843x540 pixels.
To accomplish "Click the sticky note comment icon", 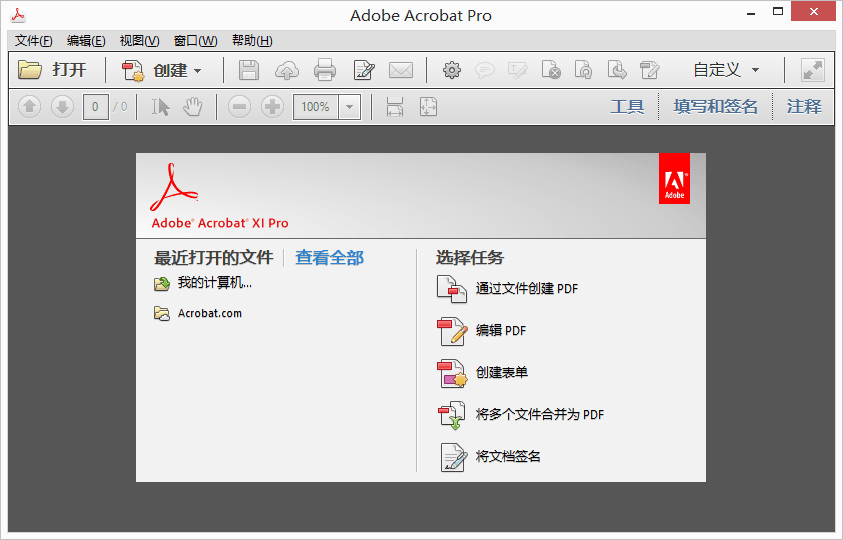I will click(484, 70).
